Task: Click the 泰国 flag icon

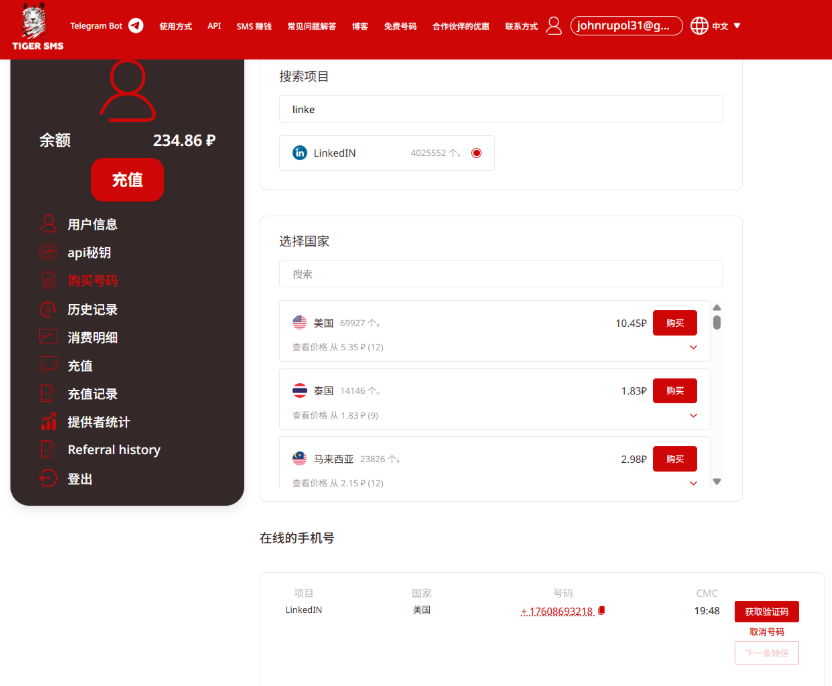Action: (300, 390)
